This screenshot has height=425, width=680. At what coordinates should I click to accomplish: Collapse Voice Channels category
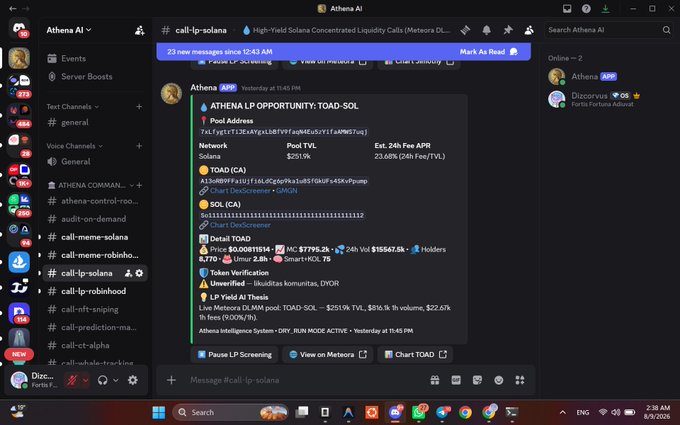75,146
